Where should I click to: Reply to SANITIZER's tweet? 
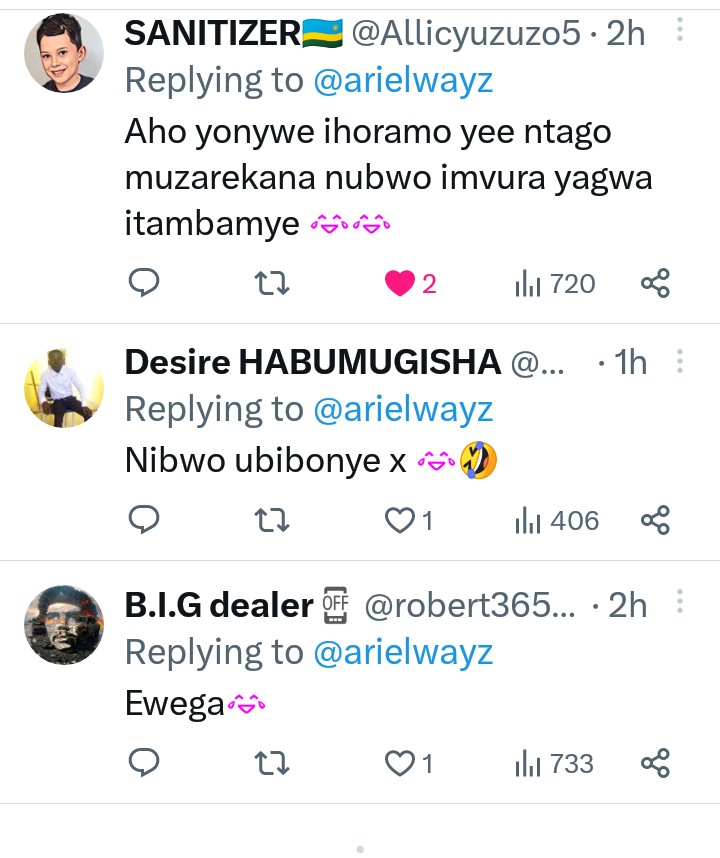(x=145, y=284)
